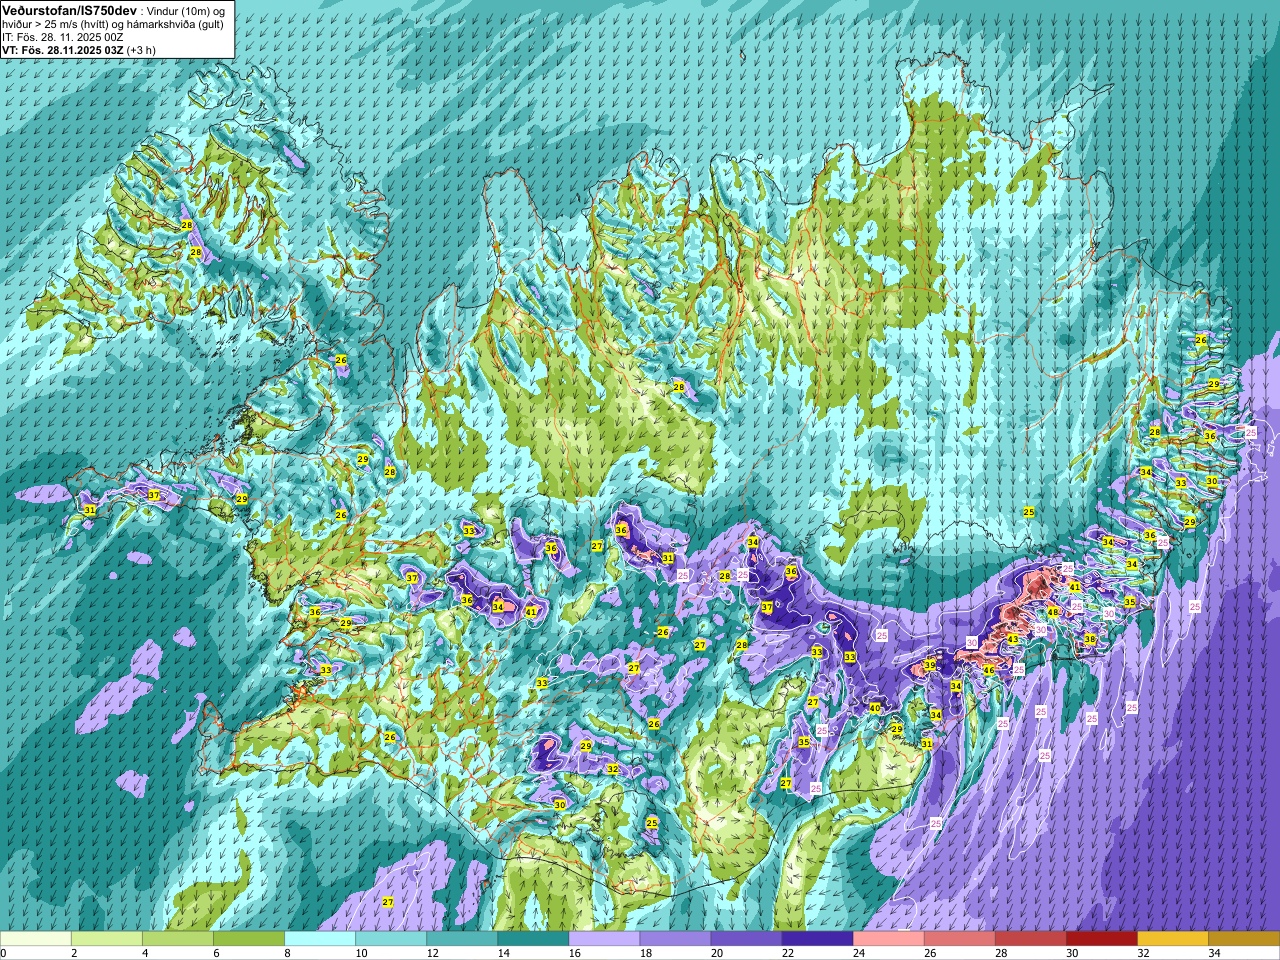The height and width of the screenshot is (960, 1280).
Task: Click the 24–26 m/s pink legend swatch
Action: point(888,939)
